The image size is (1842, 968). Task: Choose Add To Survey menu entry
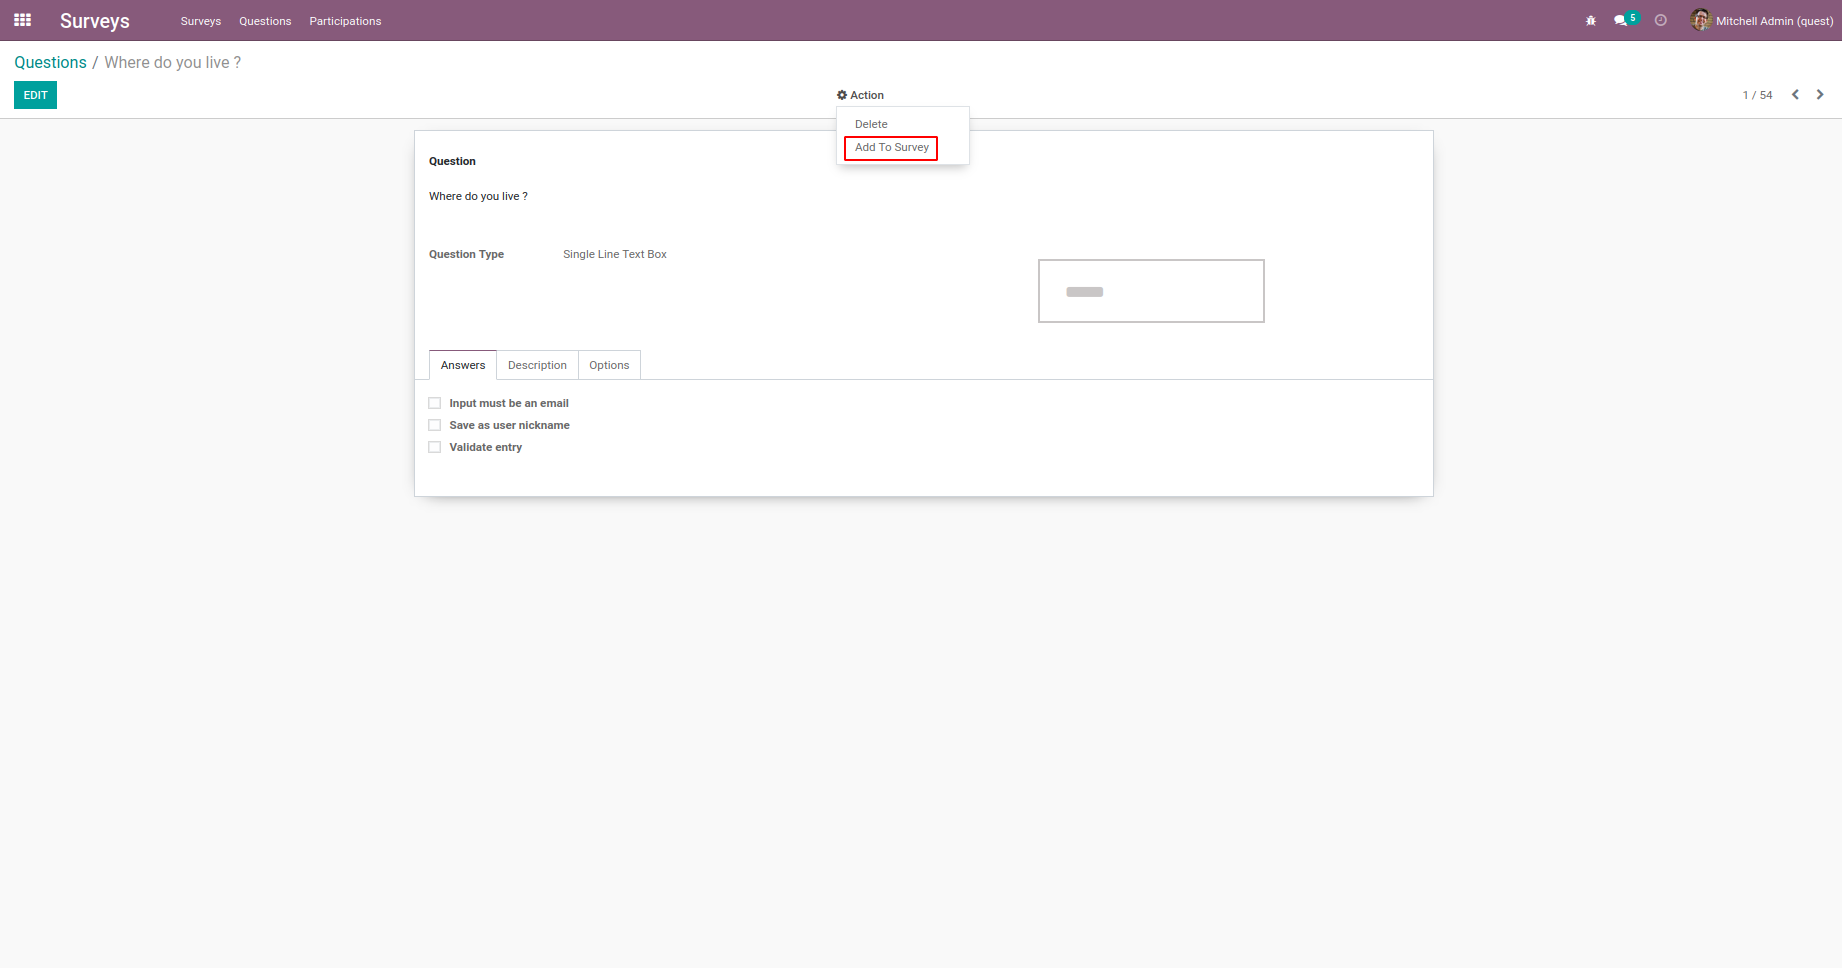(x=892, y=147)
